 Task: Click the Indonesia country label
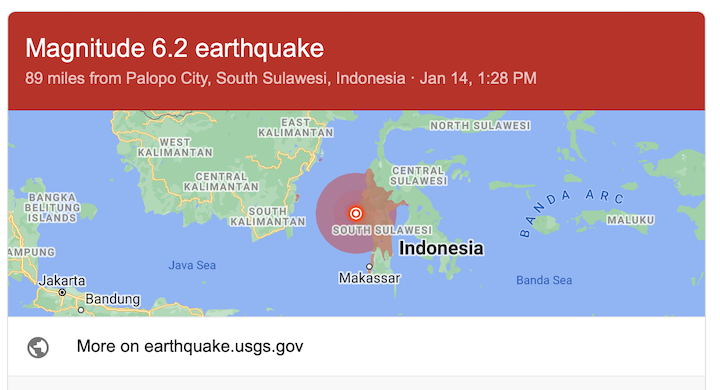[x=441, y=248]
